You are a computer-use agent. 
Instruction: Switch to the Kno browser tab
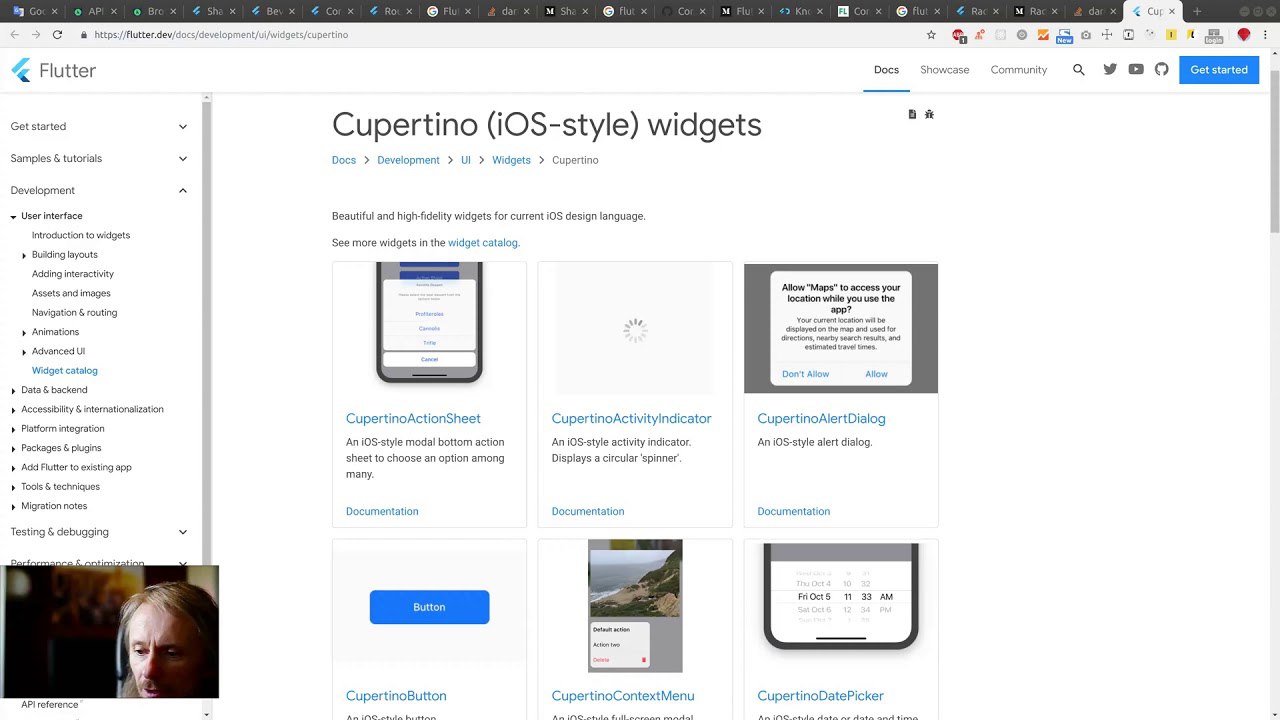click(802, 11)
